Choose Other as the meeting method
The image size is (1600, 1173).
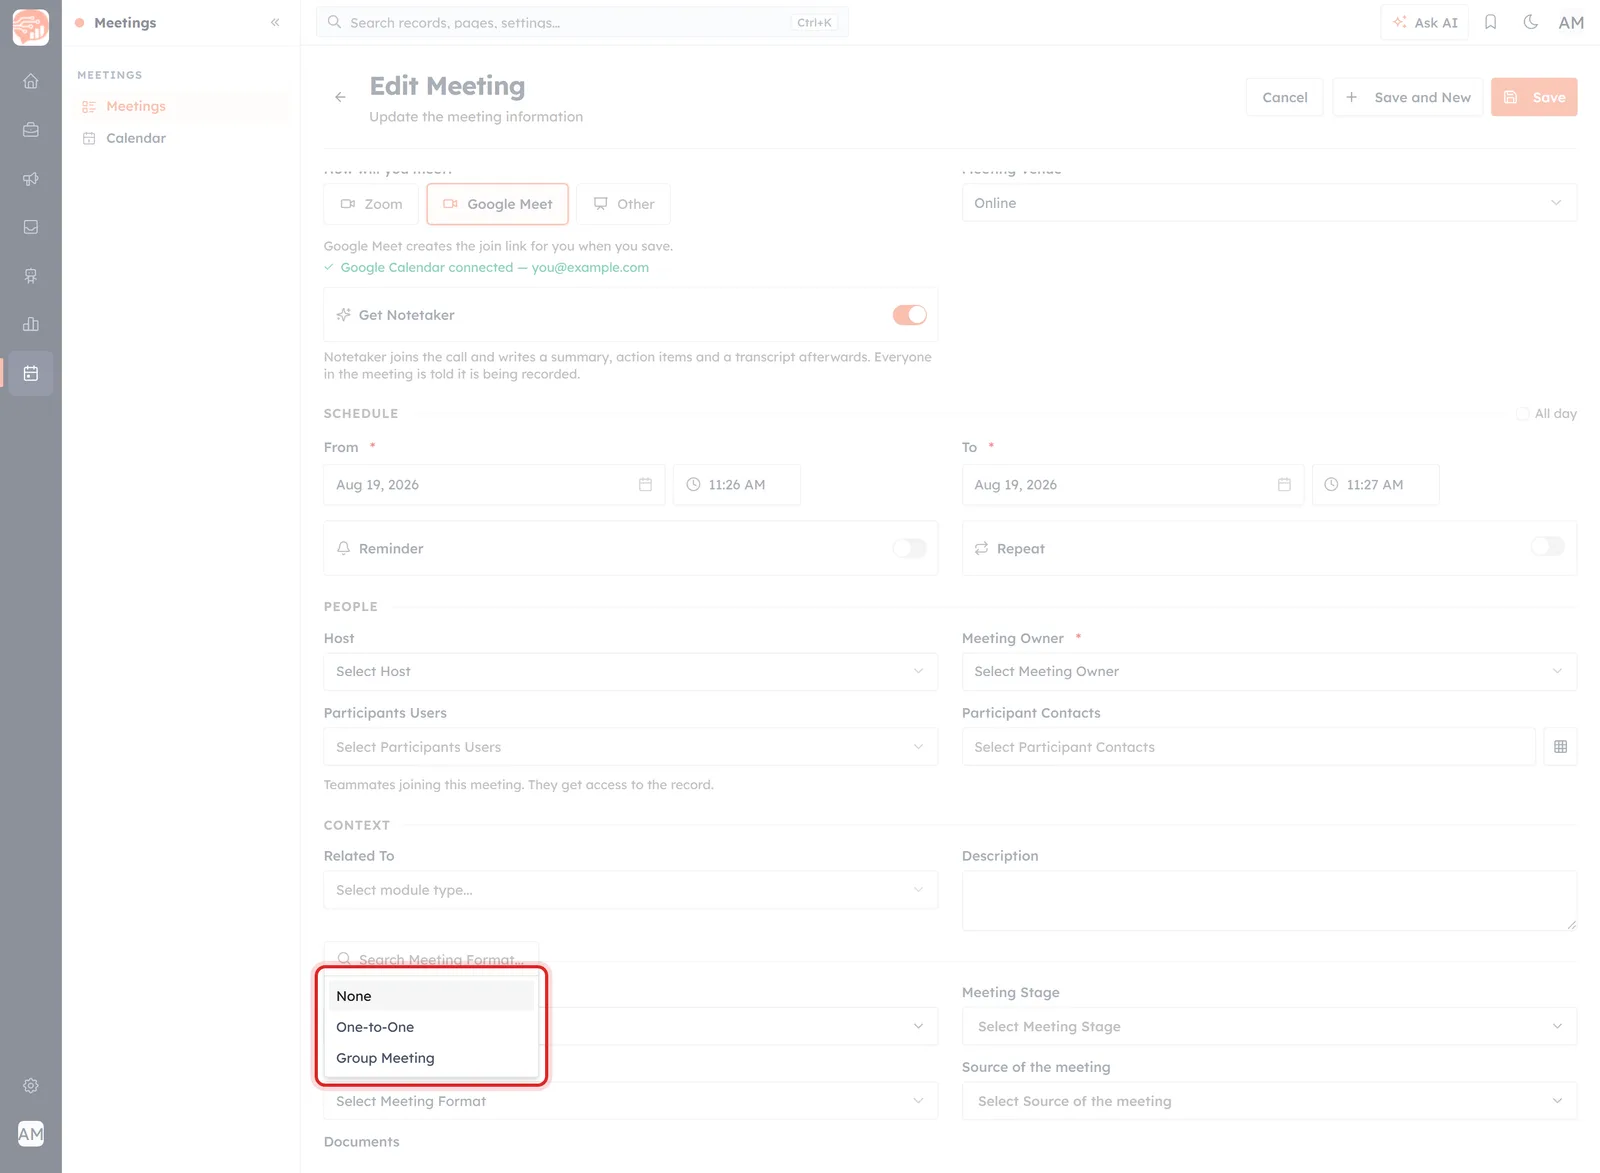coord(623,204)
